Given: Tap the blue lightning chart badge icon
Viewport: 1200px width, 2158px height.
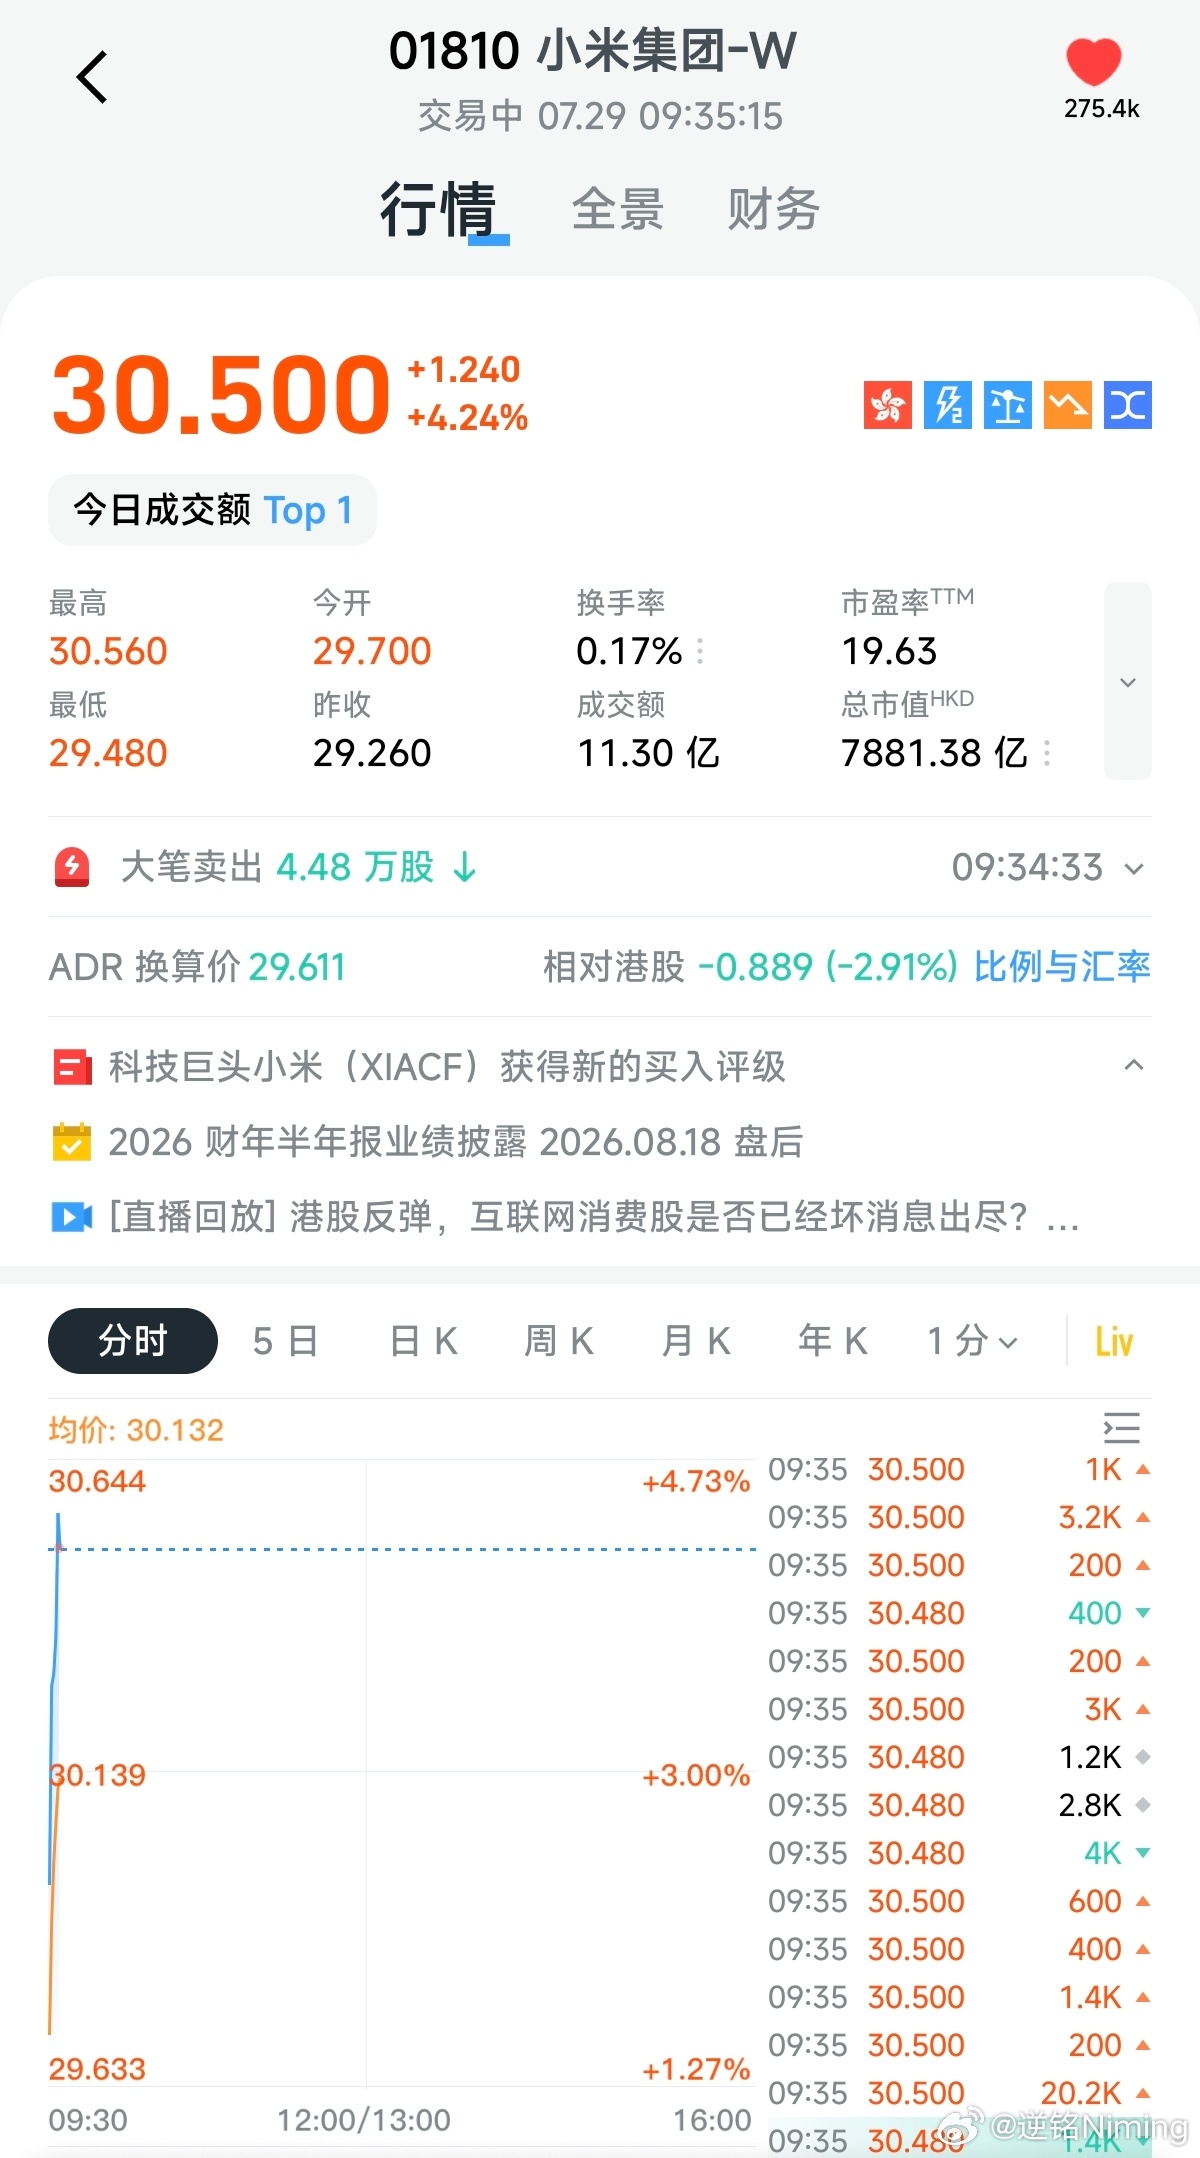Looking at the screenshot, I should pos(948,405).
